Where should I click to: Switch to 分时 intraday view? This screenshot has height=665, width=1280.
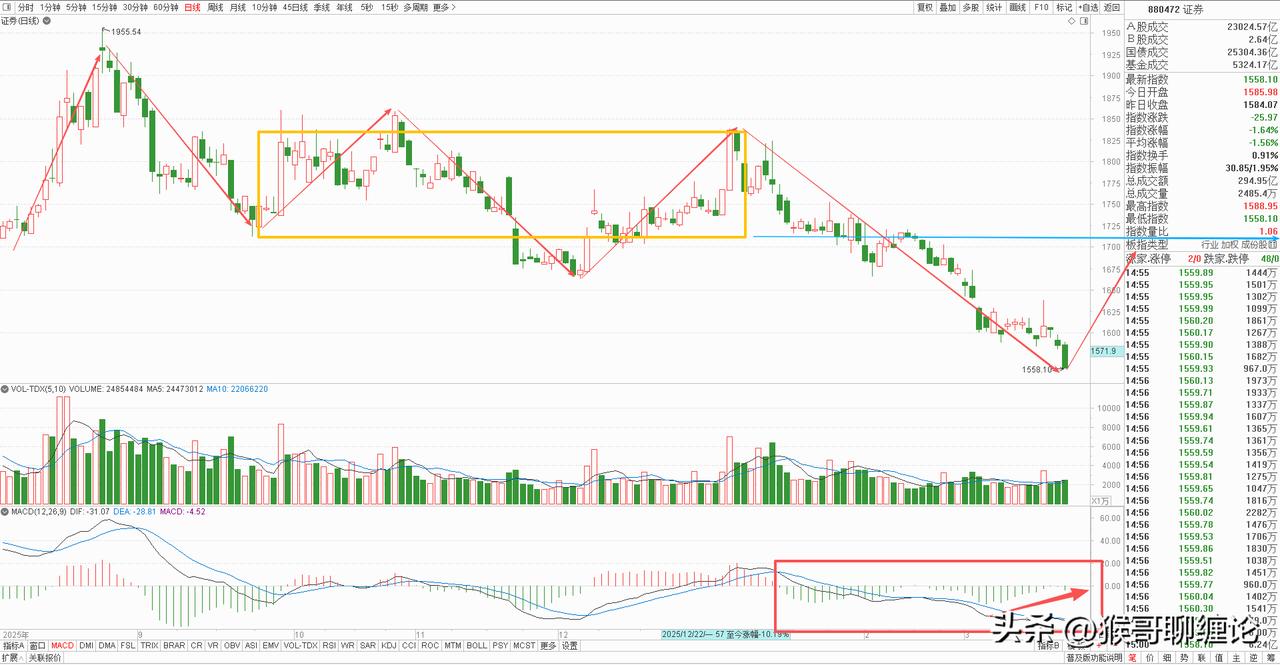(26, 7)
